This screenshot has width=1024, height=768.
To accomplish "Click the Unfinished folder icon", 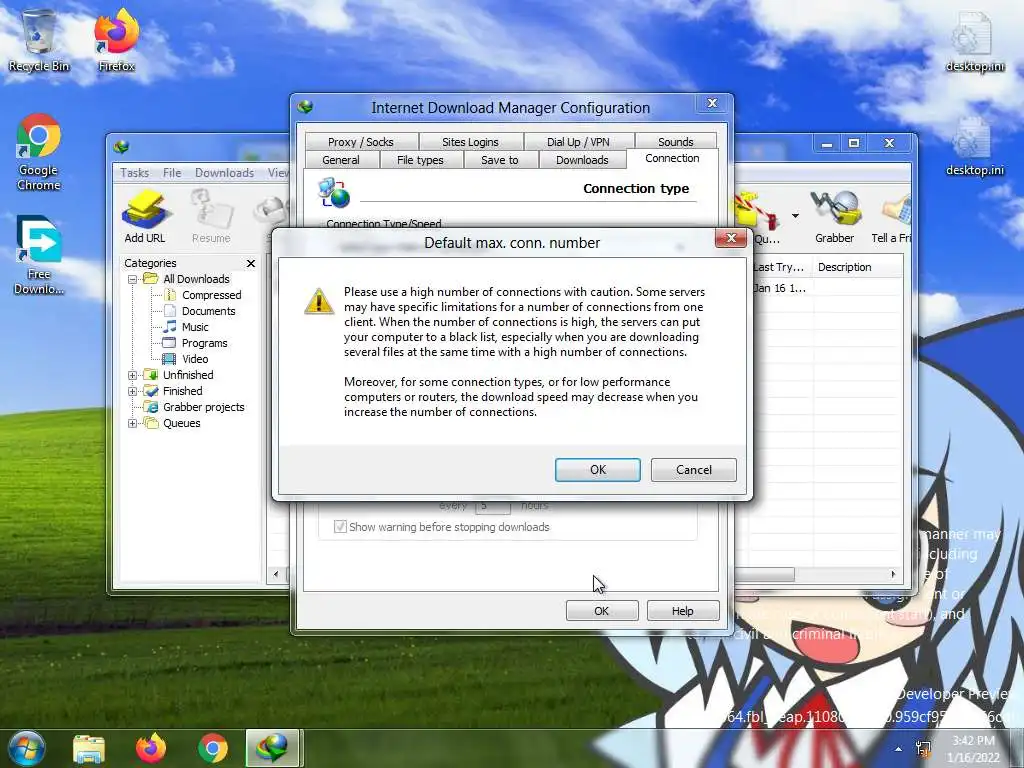I will click(x=151, y=375).
